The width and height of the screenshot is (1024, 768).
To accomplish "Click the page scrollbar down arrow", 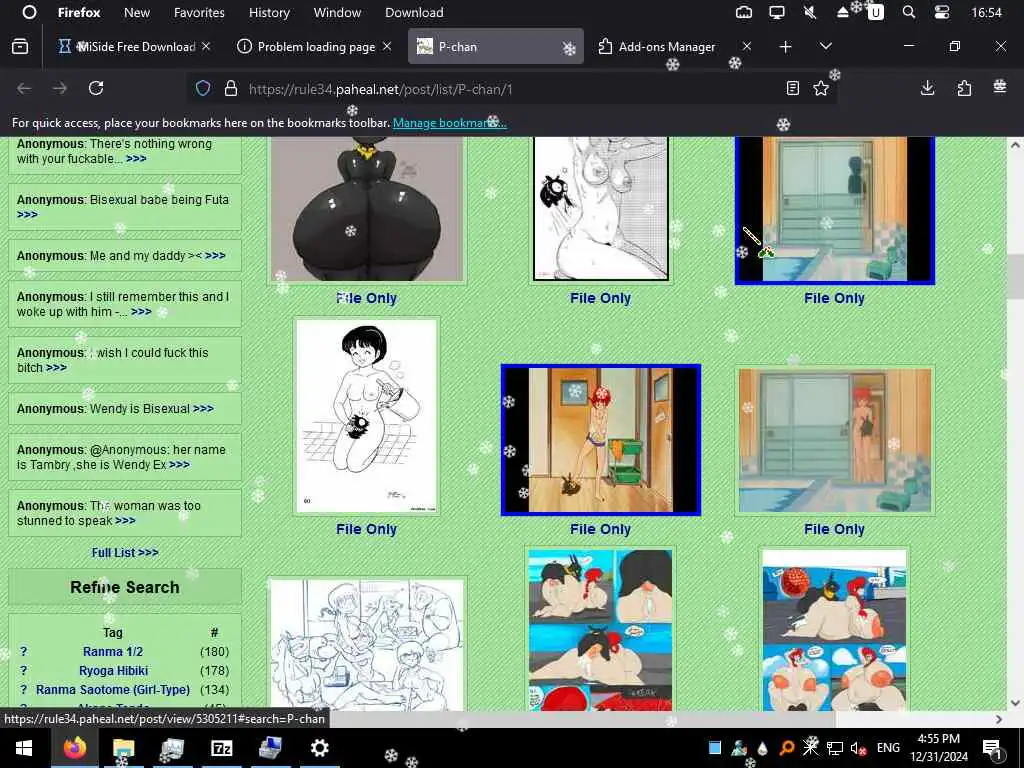I will tap(1015, 703).
